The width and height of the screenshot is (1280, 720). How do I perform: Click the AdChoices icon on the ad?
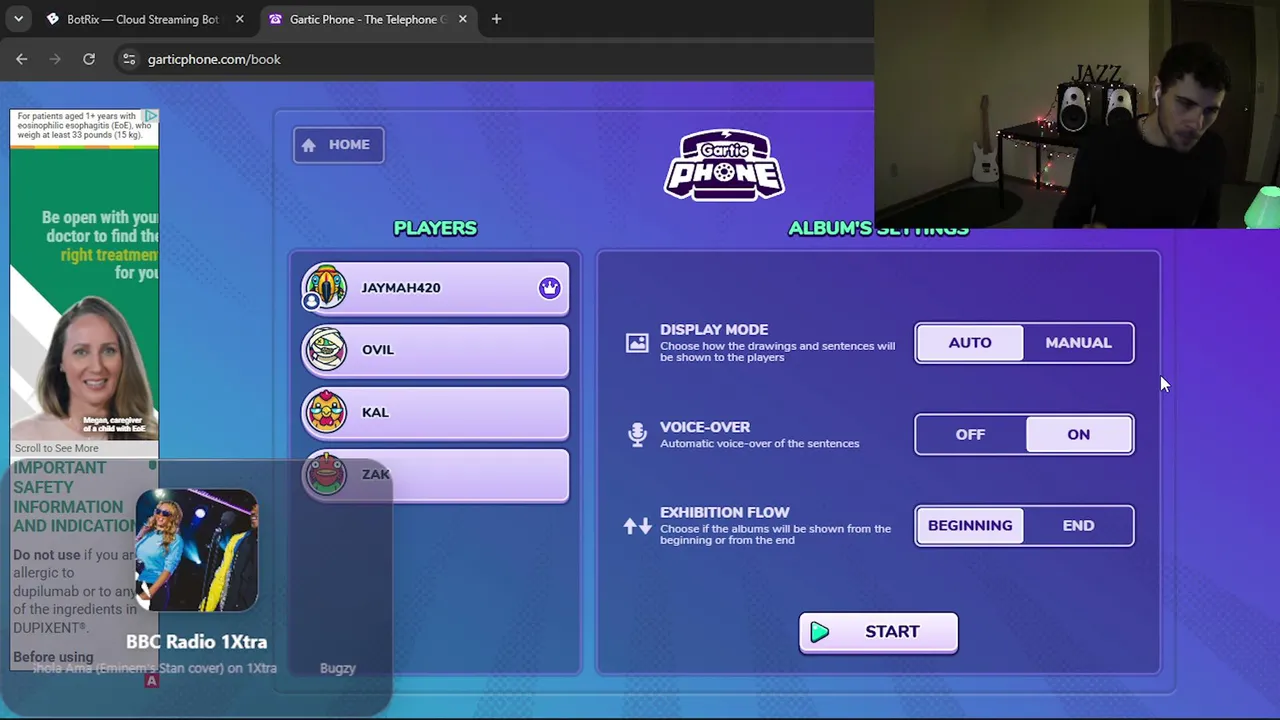[x=150, y=117]
